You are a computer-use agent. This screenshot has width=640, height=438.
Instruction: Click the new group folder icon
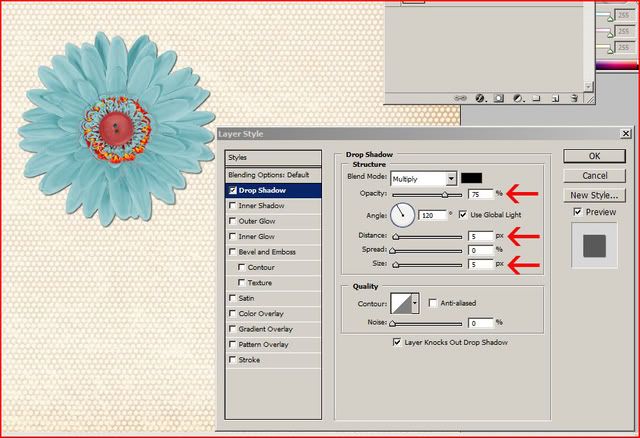coord(536,98)
